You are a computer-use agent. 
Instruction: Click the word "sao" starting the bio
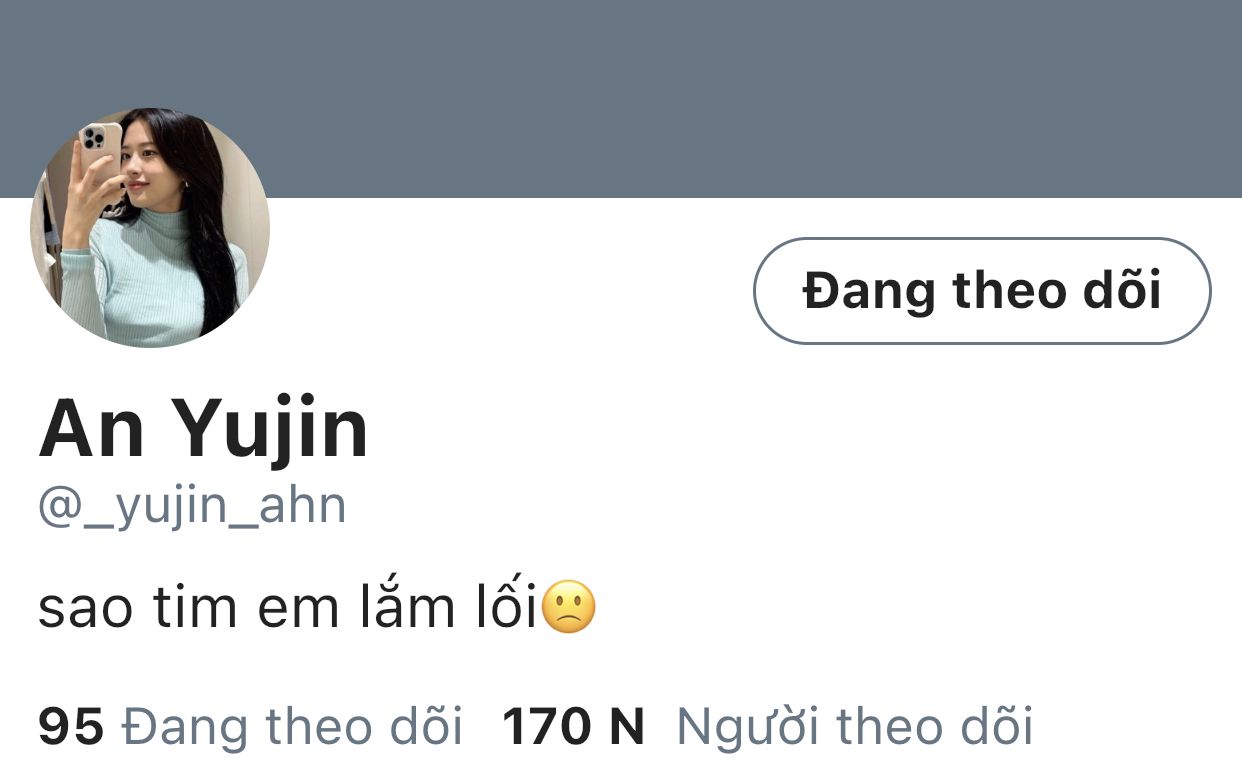(85, 610)
